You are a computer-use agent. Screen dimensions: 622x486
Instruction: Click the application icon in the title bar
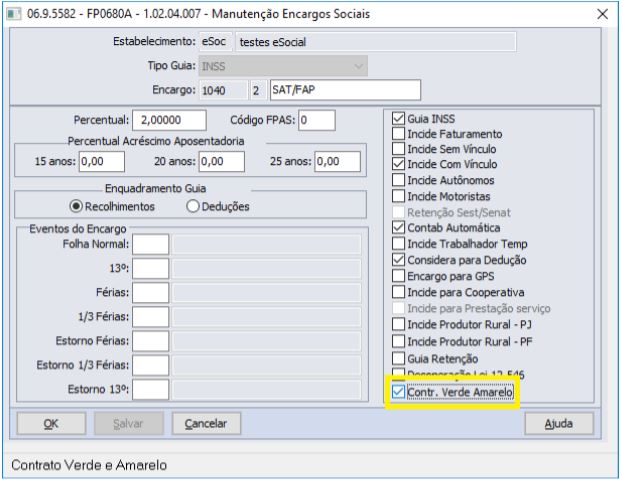click(x=13, y=14)
